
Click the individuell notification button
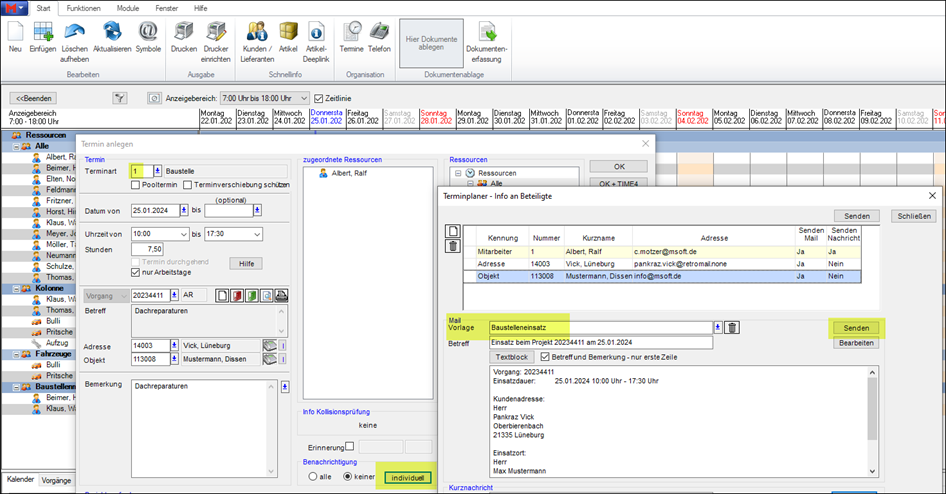tap(406, 477)
